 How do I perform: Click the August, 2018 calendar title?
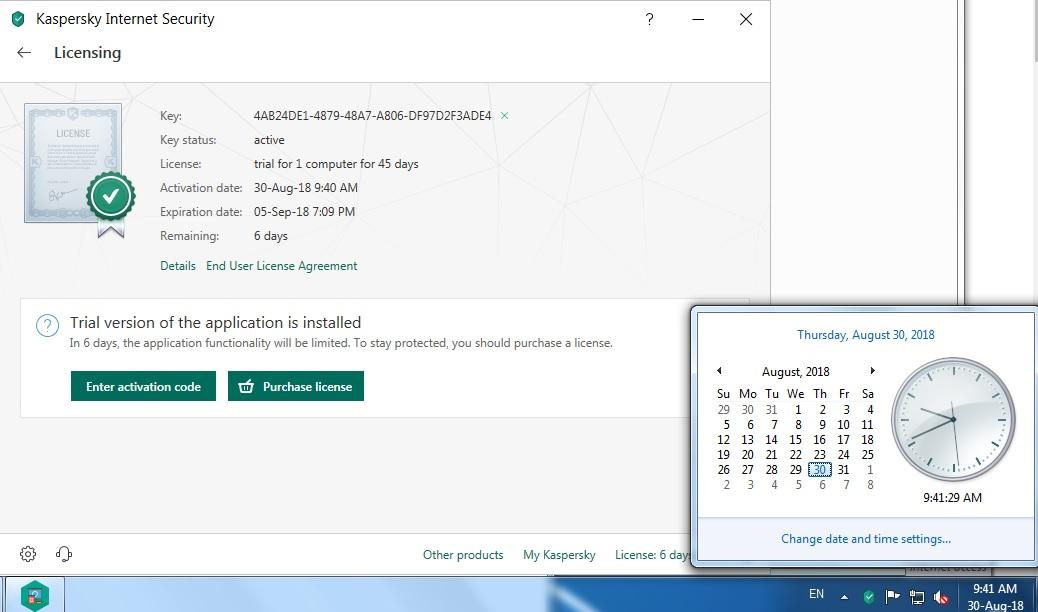tap(796, 372)
